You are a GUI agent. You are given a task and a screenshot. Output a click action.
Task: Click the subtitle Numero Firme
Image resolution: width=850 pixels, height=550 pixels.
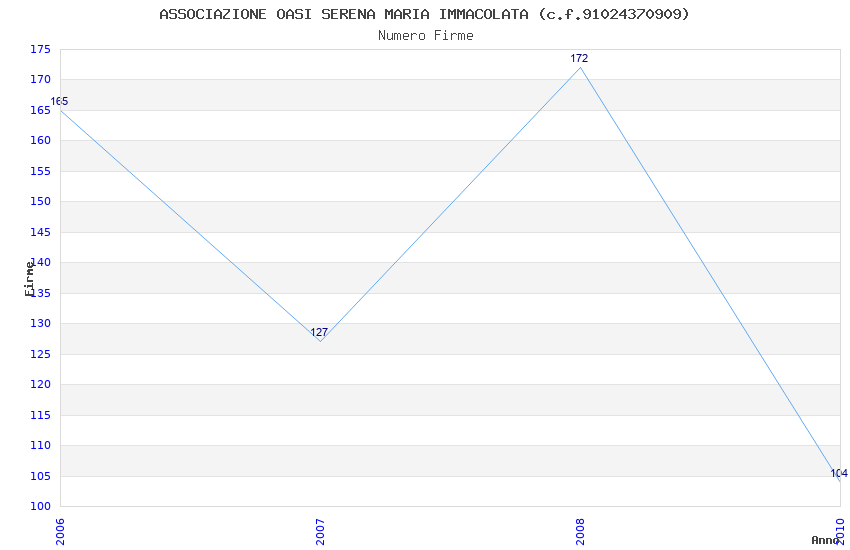426,35
